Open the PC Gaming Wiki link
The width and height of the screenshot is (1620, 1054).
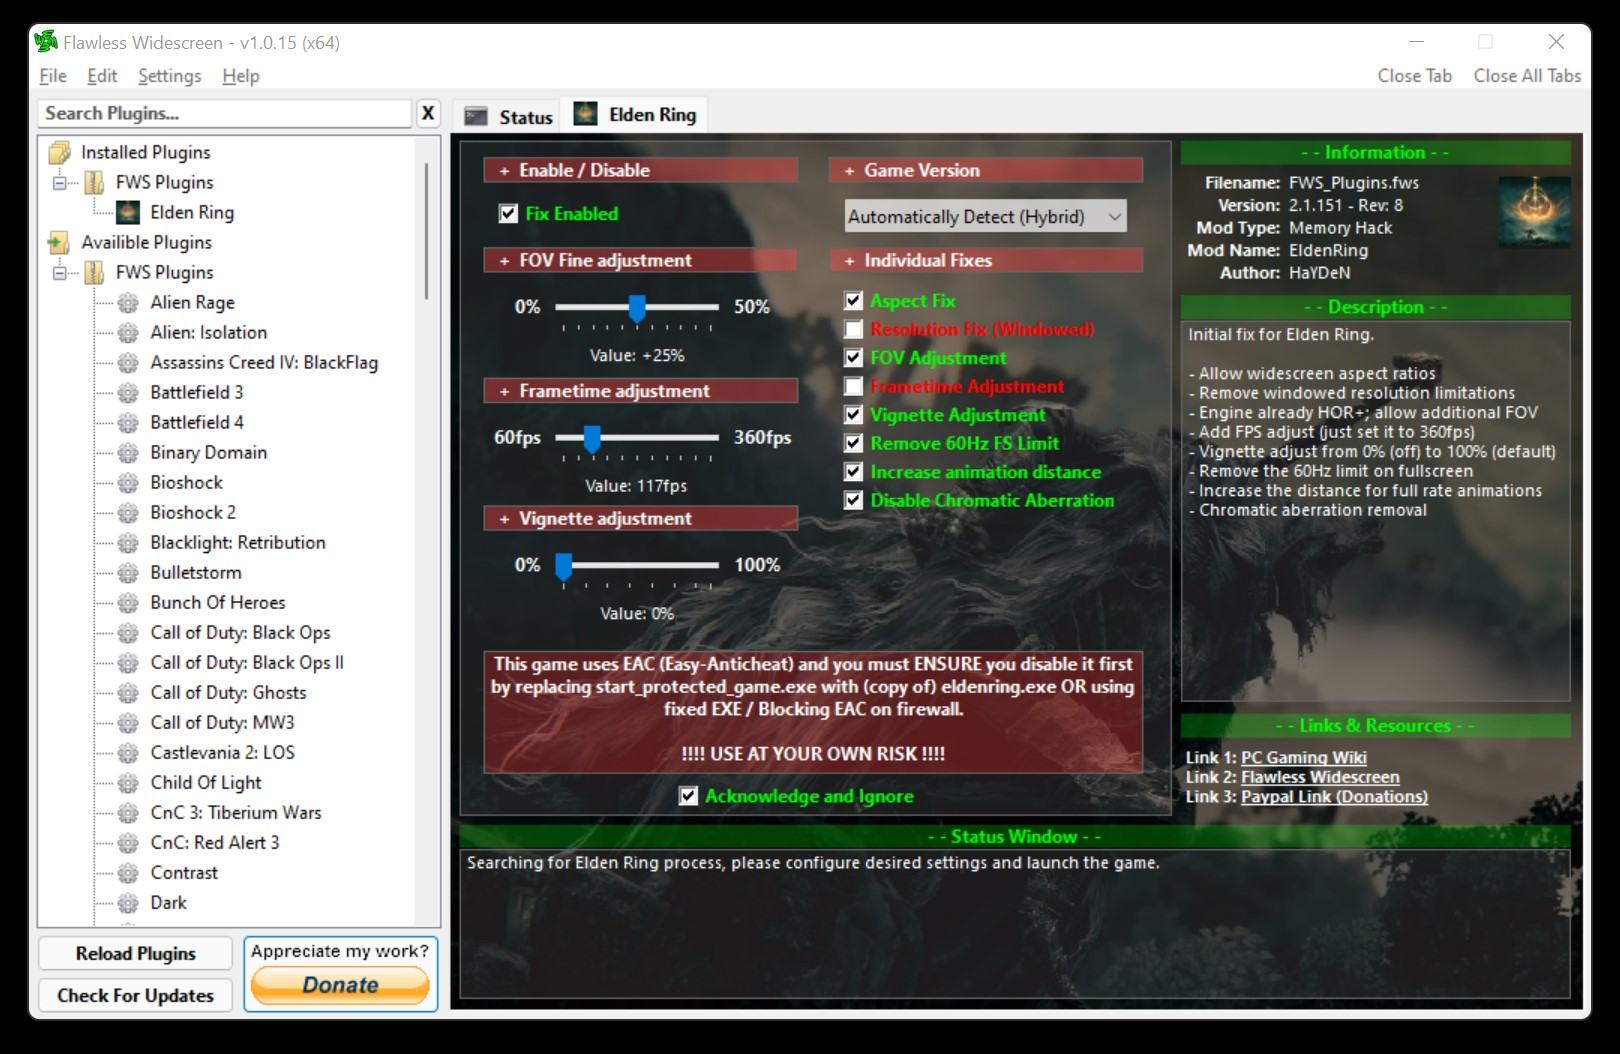click(x=1303, y=758)
